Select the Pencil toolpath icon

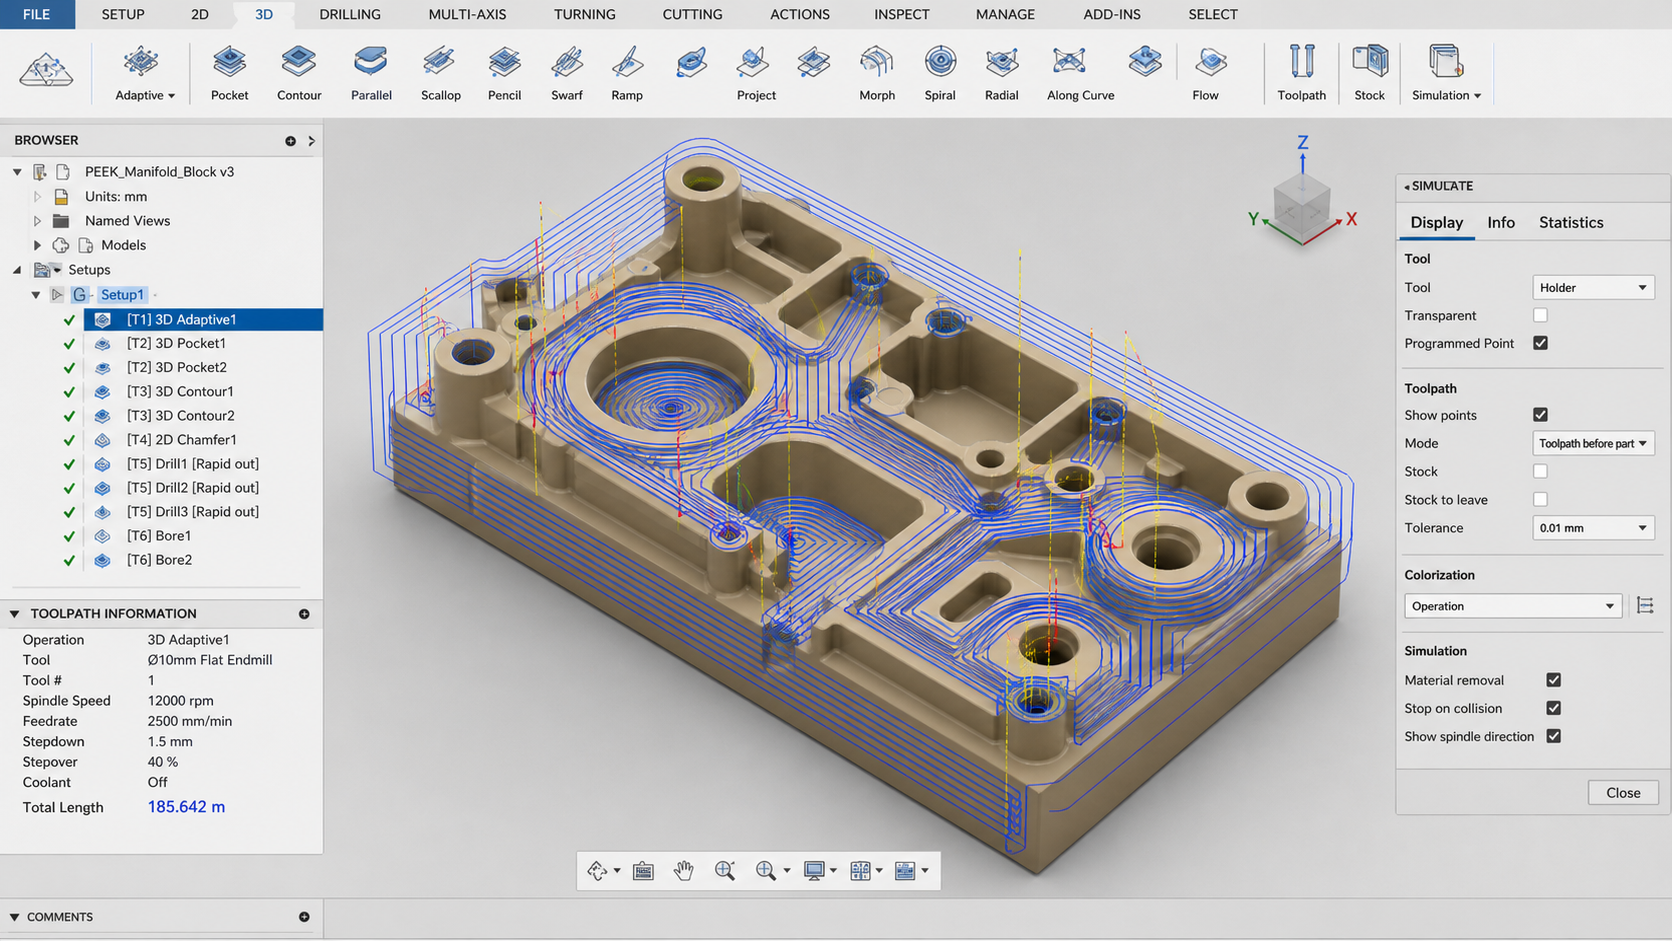[x=504, y=63]
